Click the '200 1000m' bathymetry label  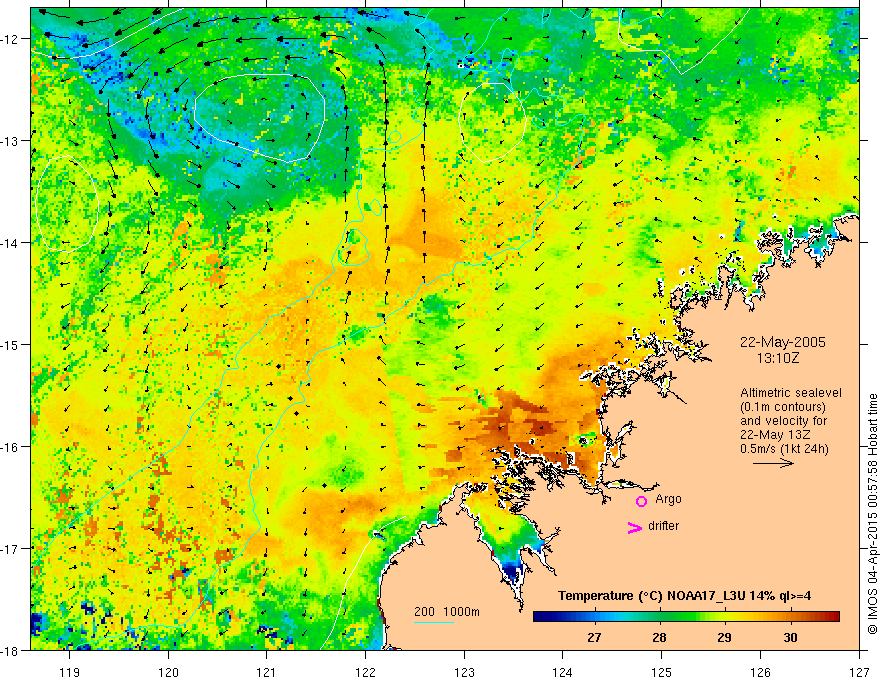pos(447,612)
